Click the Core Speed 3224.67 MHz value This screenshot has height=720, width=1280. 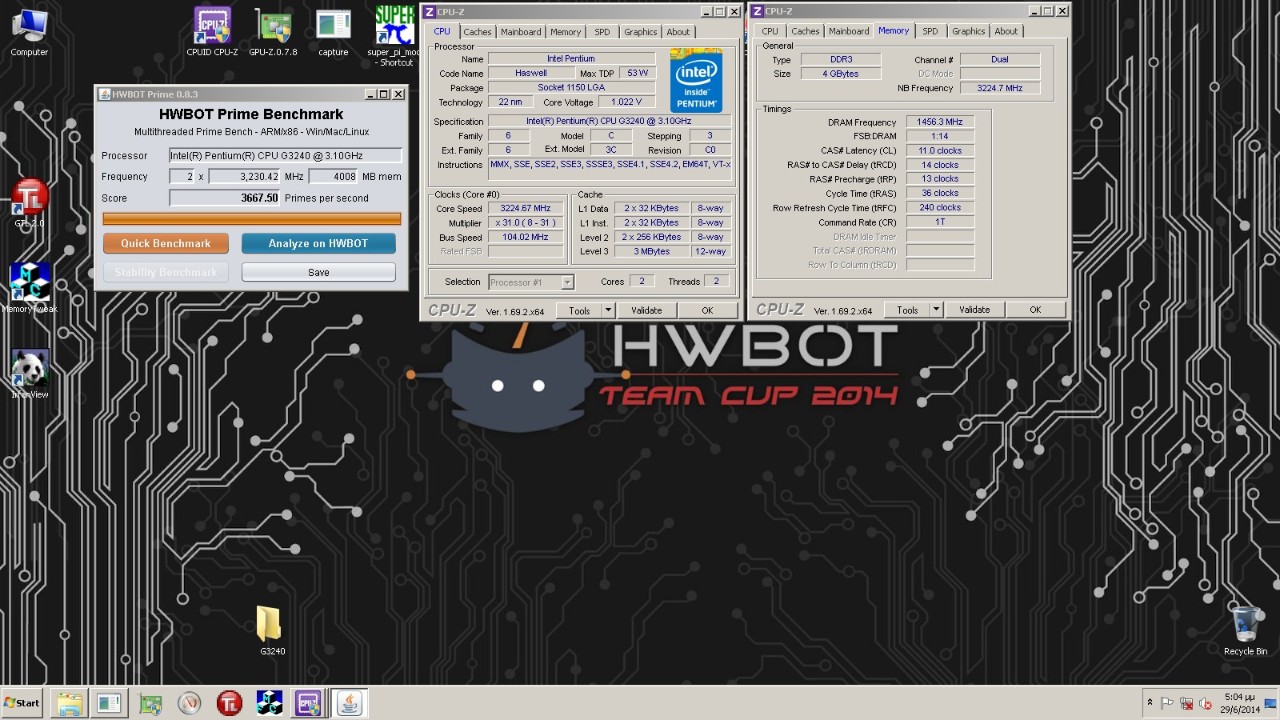click(x=525, y=209)
